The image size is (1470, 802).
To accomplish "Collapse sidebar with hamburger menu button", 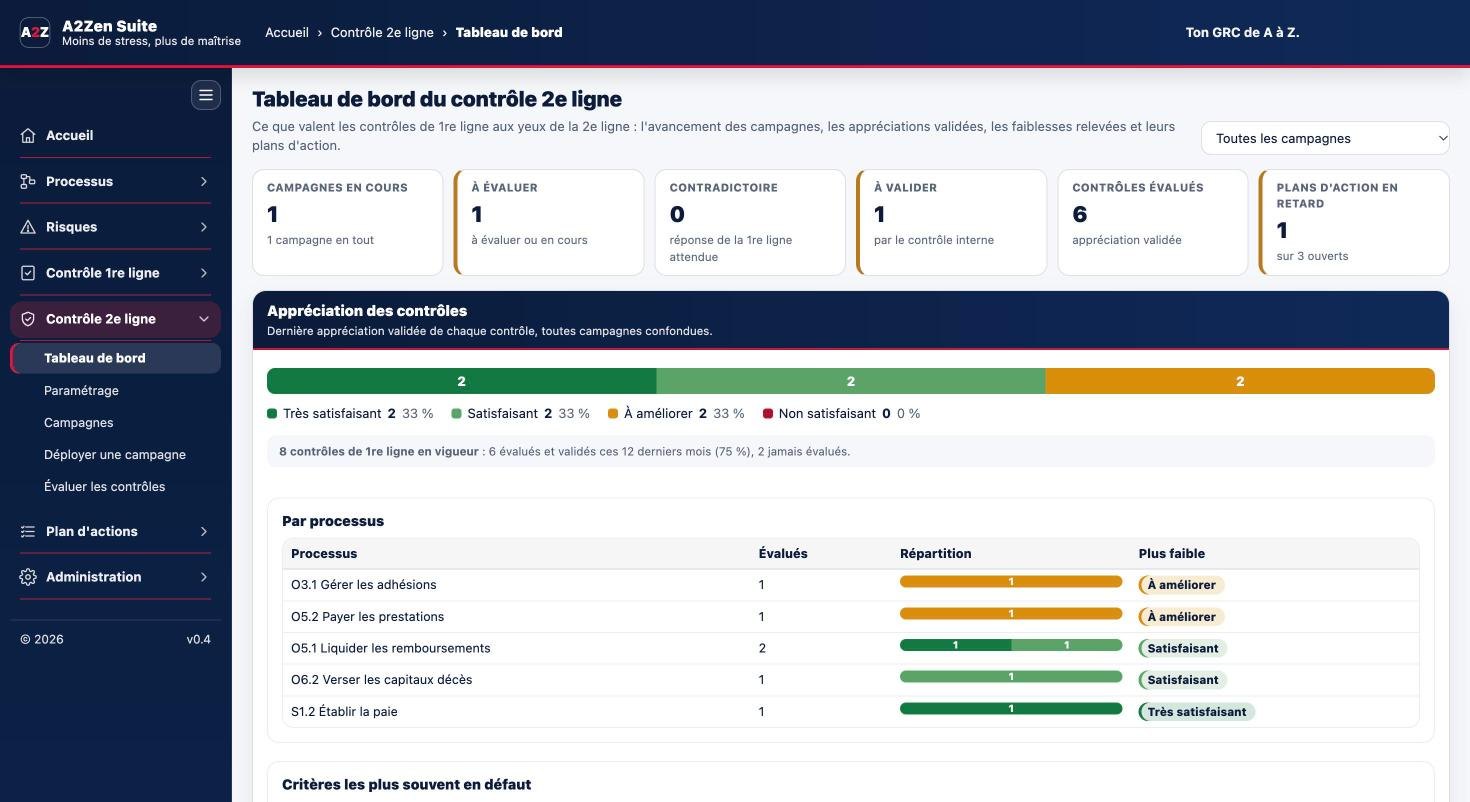I will point(206,95).
